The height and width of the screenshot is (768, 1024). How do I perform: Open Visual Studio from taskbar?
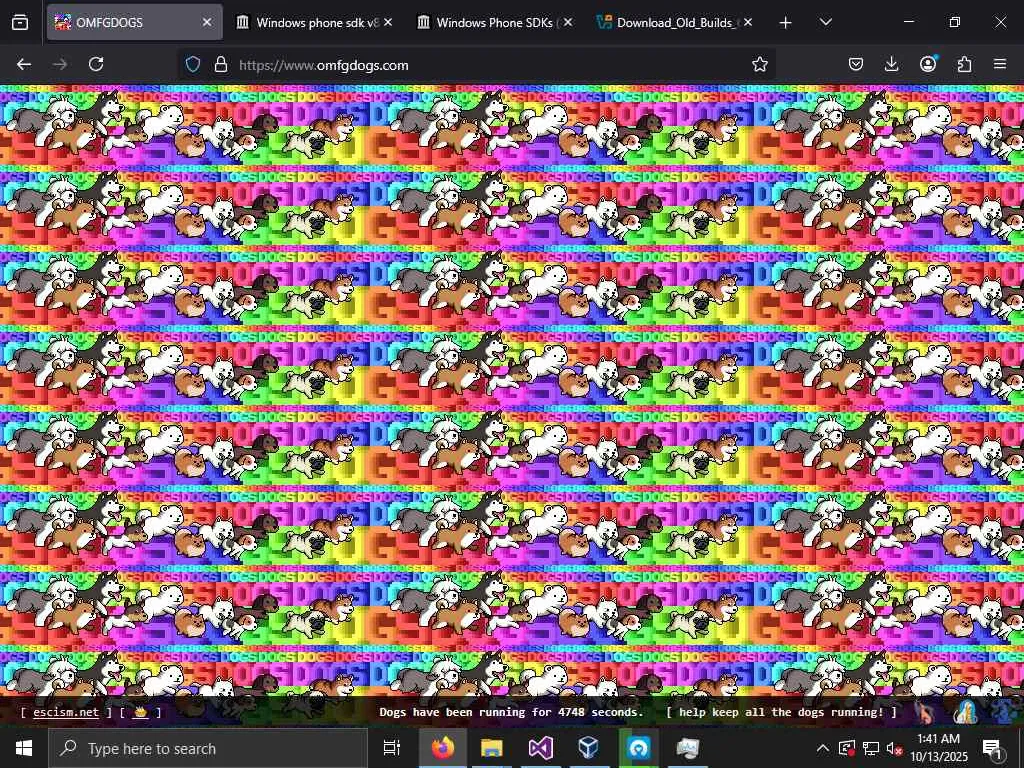541,748
